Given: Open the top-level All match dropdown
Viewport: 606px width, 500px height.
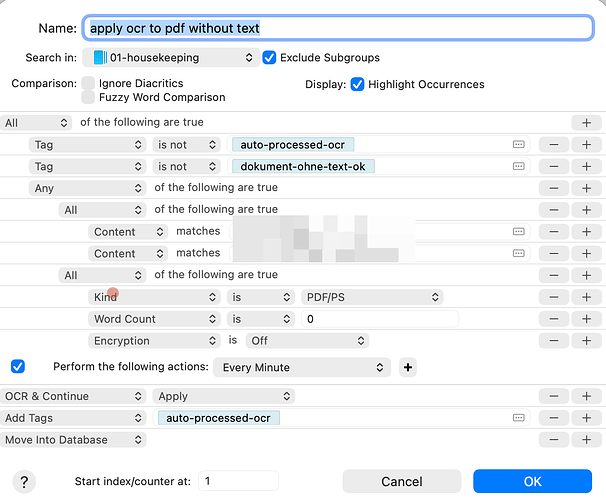Looking at the screenshot, I should (36, 123).
